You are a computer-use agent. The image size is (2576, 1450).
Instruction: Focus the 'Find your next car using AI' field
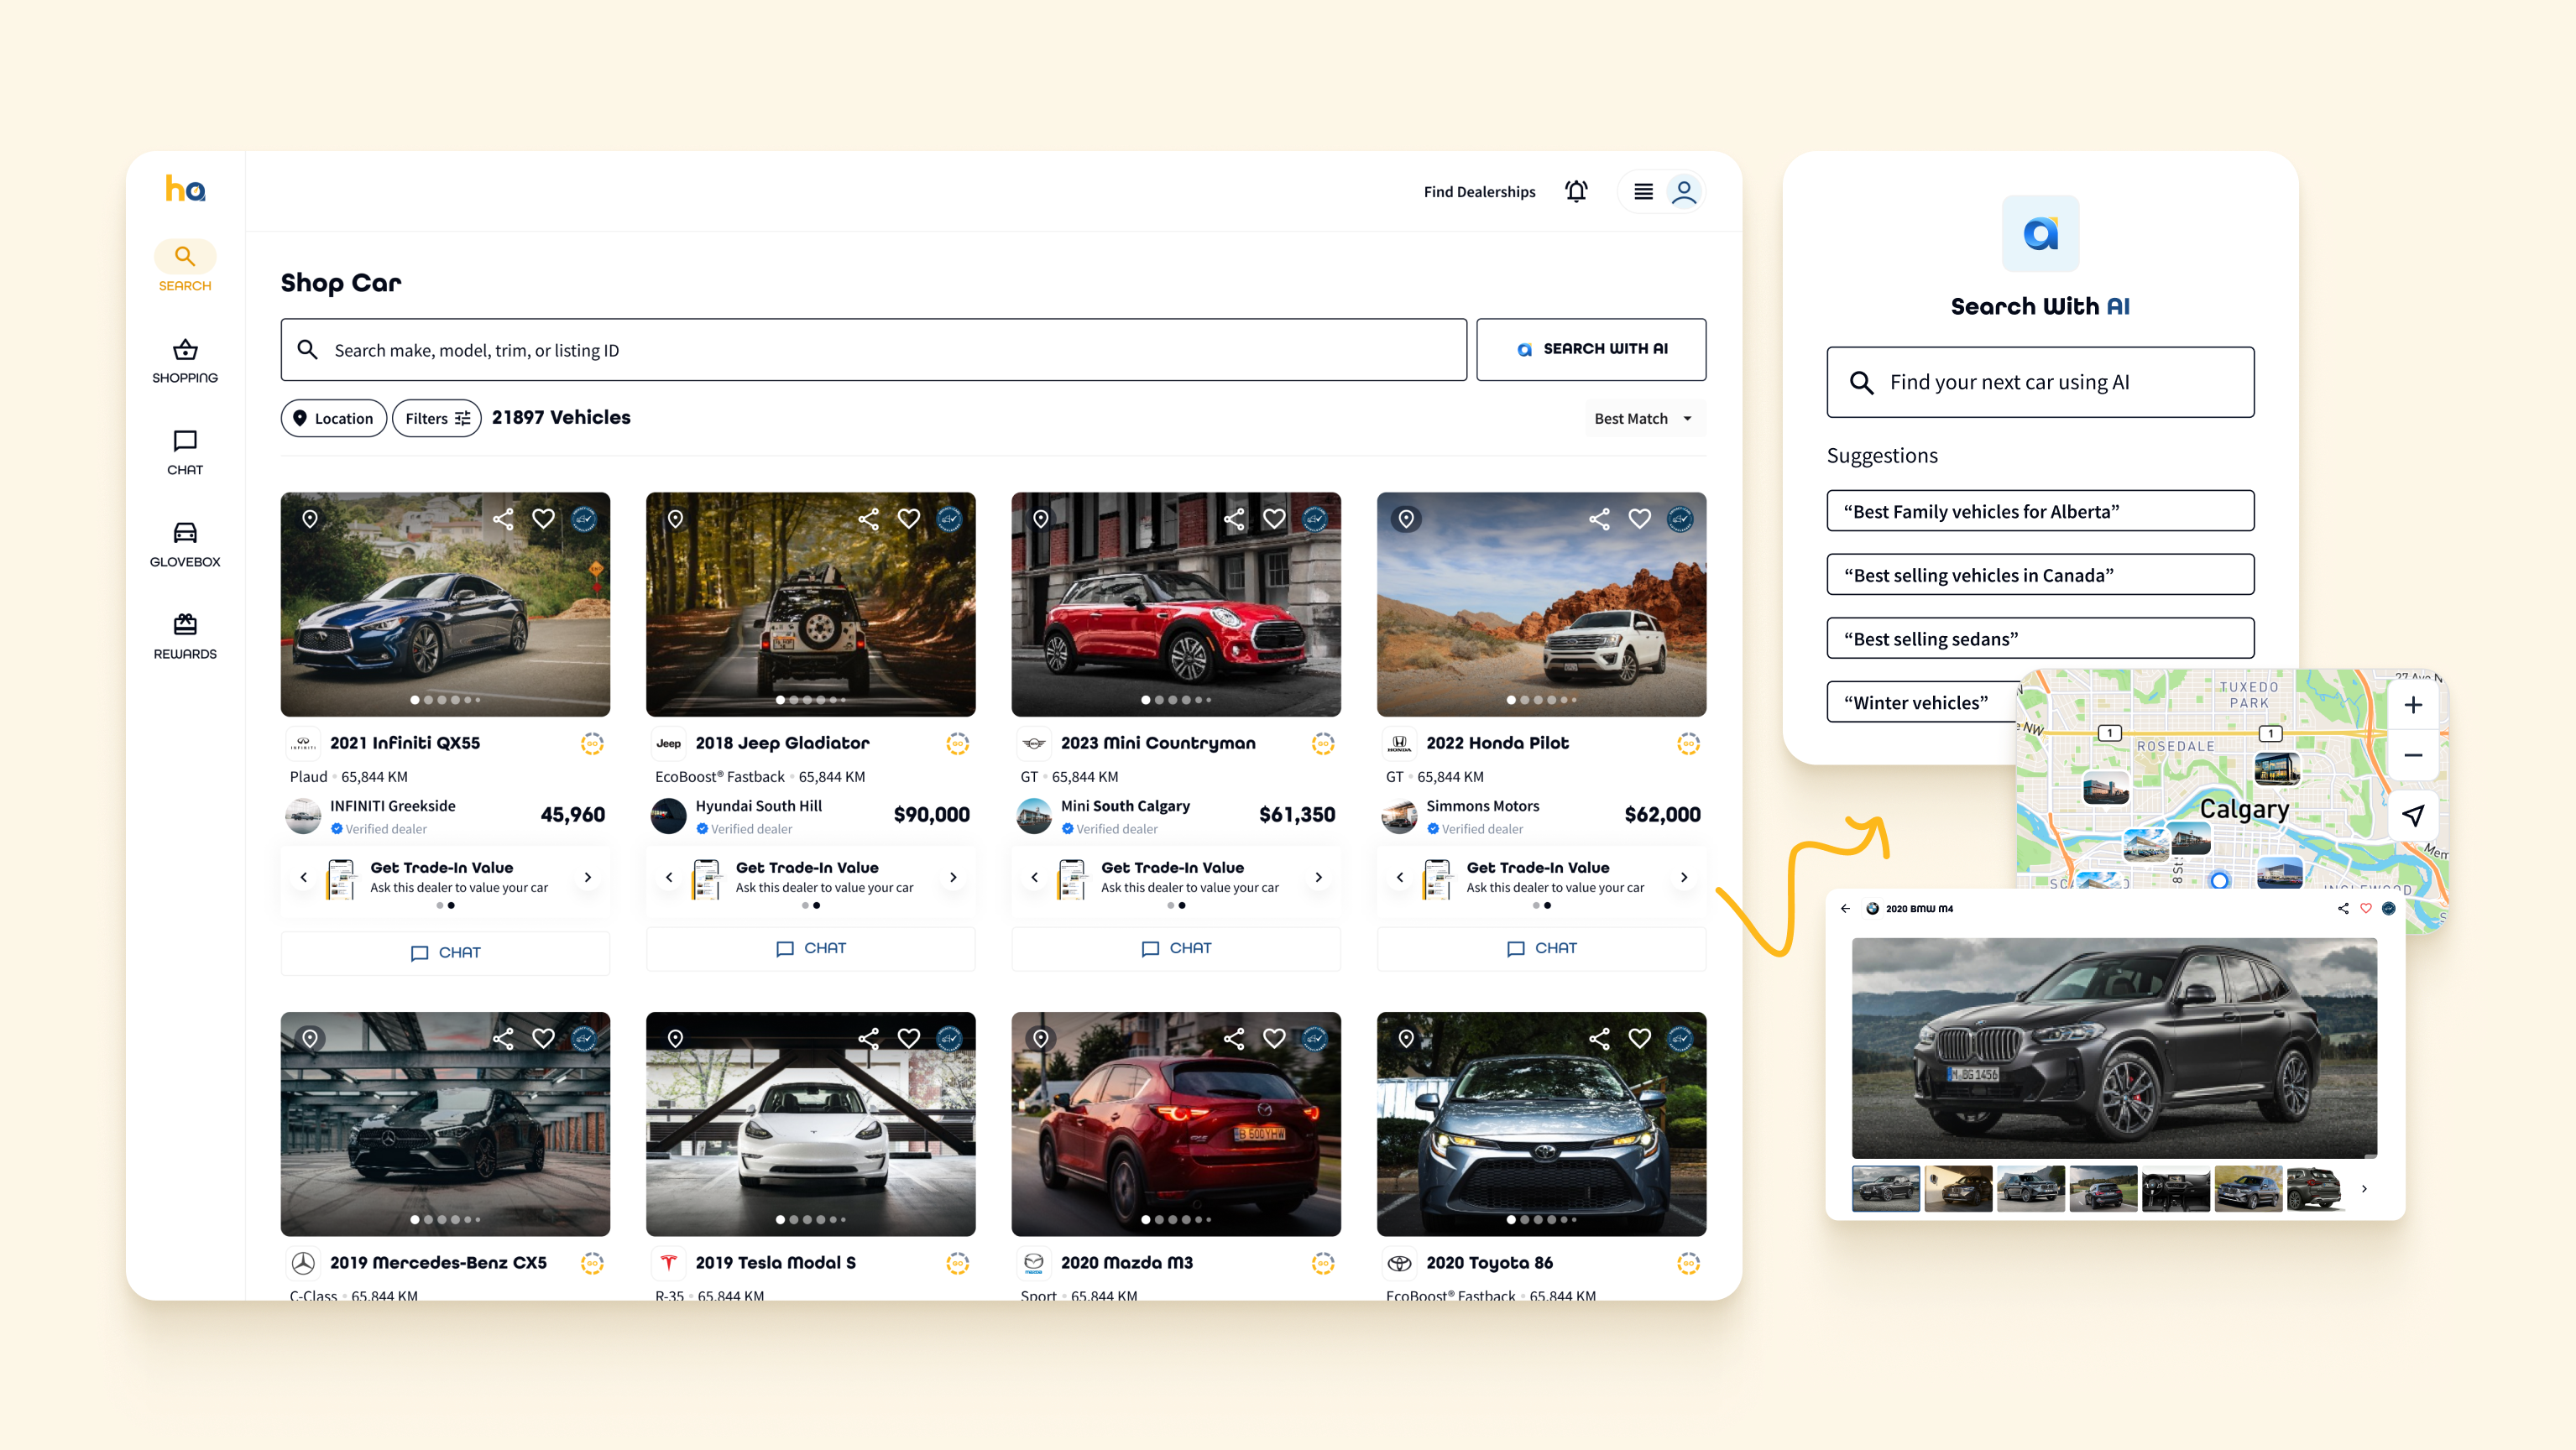[2040, 382]
